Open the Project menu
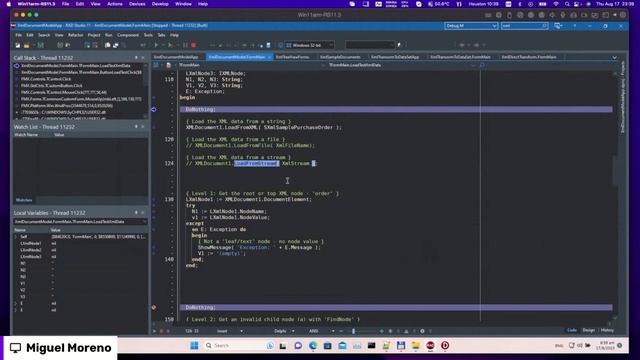Image resolution: width=640 pixels, height=360 pixels. tap(94, 35)
